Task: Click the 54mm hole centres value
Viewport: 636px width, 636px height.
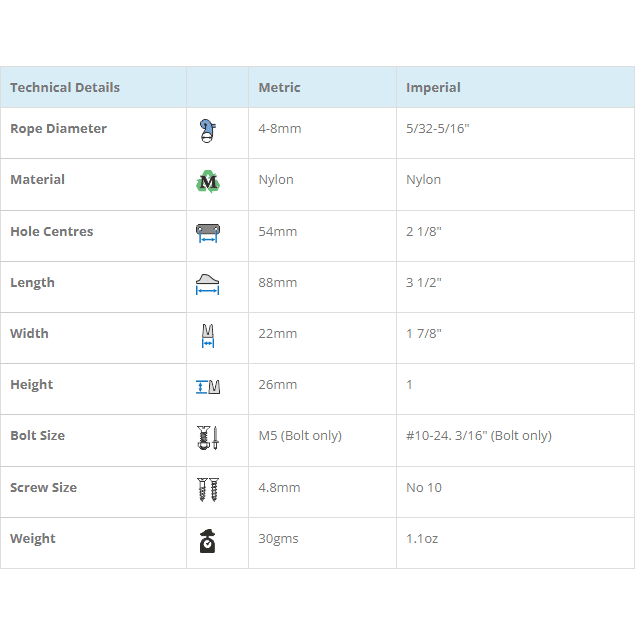Action: point(278,232)
